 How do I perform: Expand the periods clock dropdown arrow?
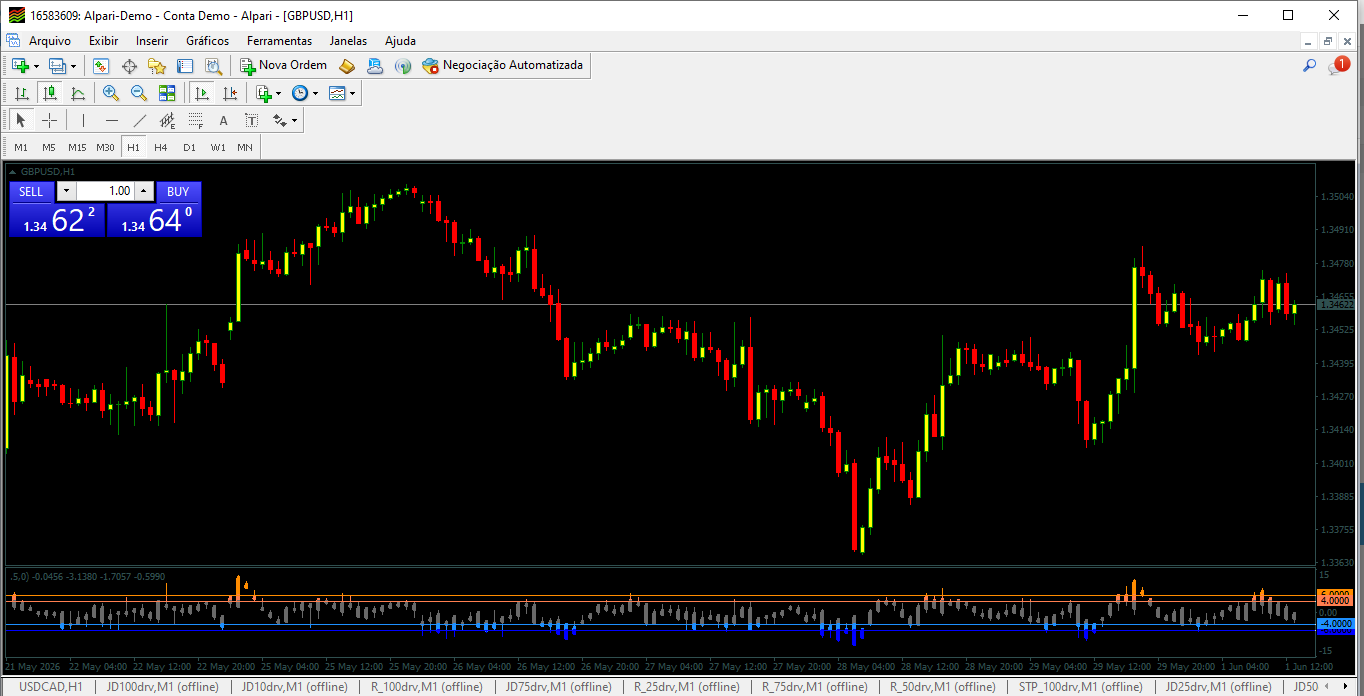pos(315,93)
